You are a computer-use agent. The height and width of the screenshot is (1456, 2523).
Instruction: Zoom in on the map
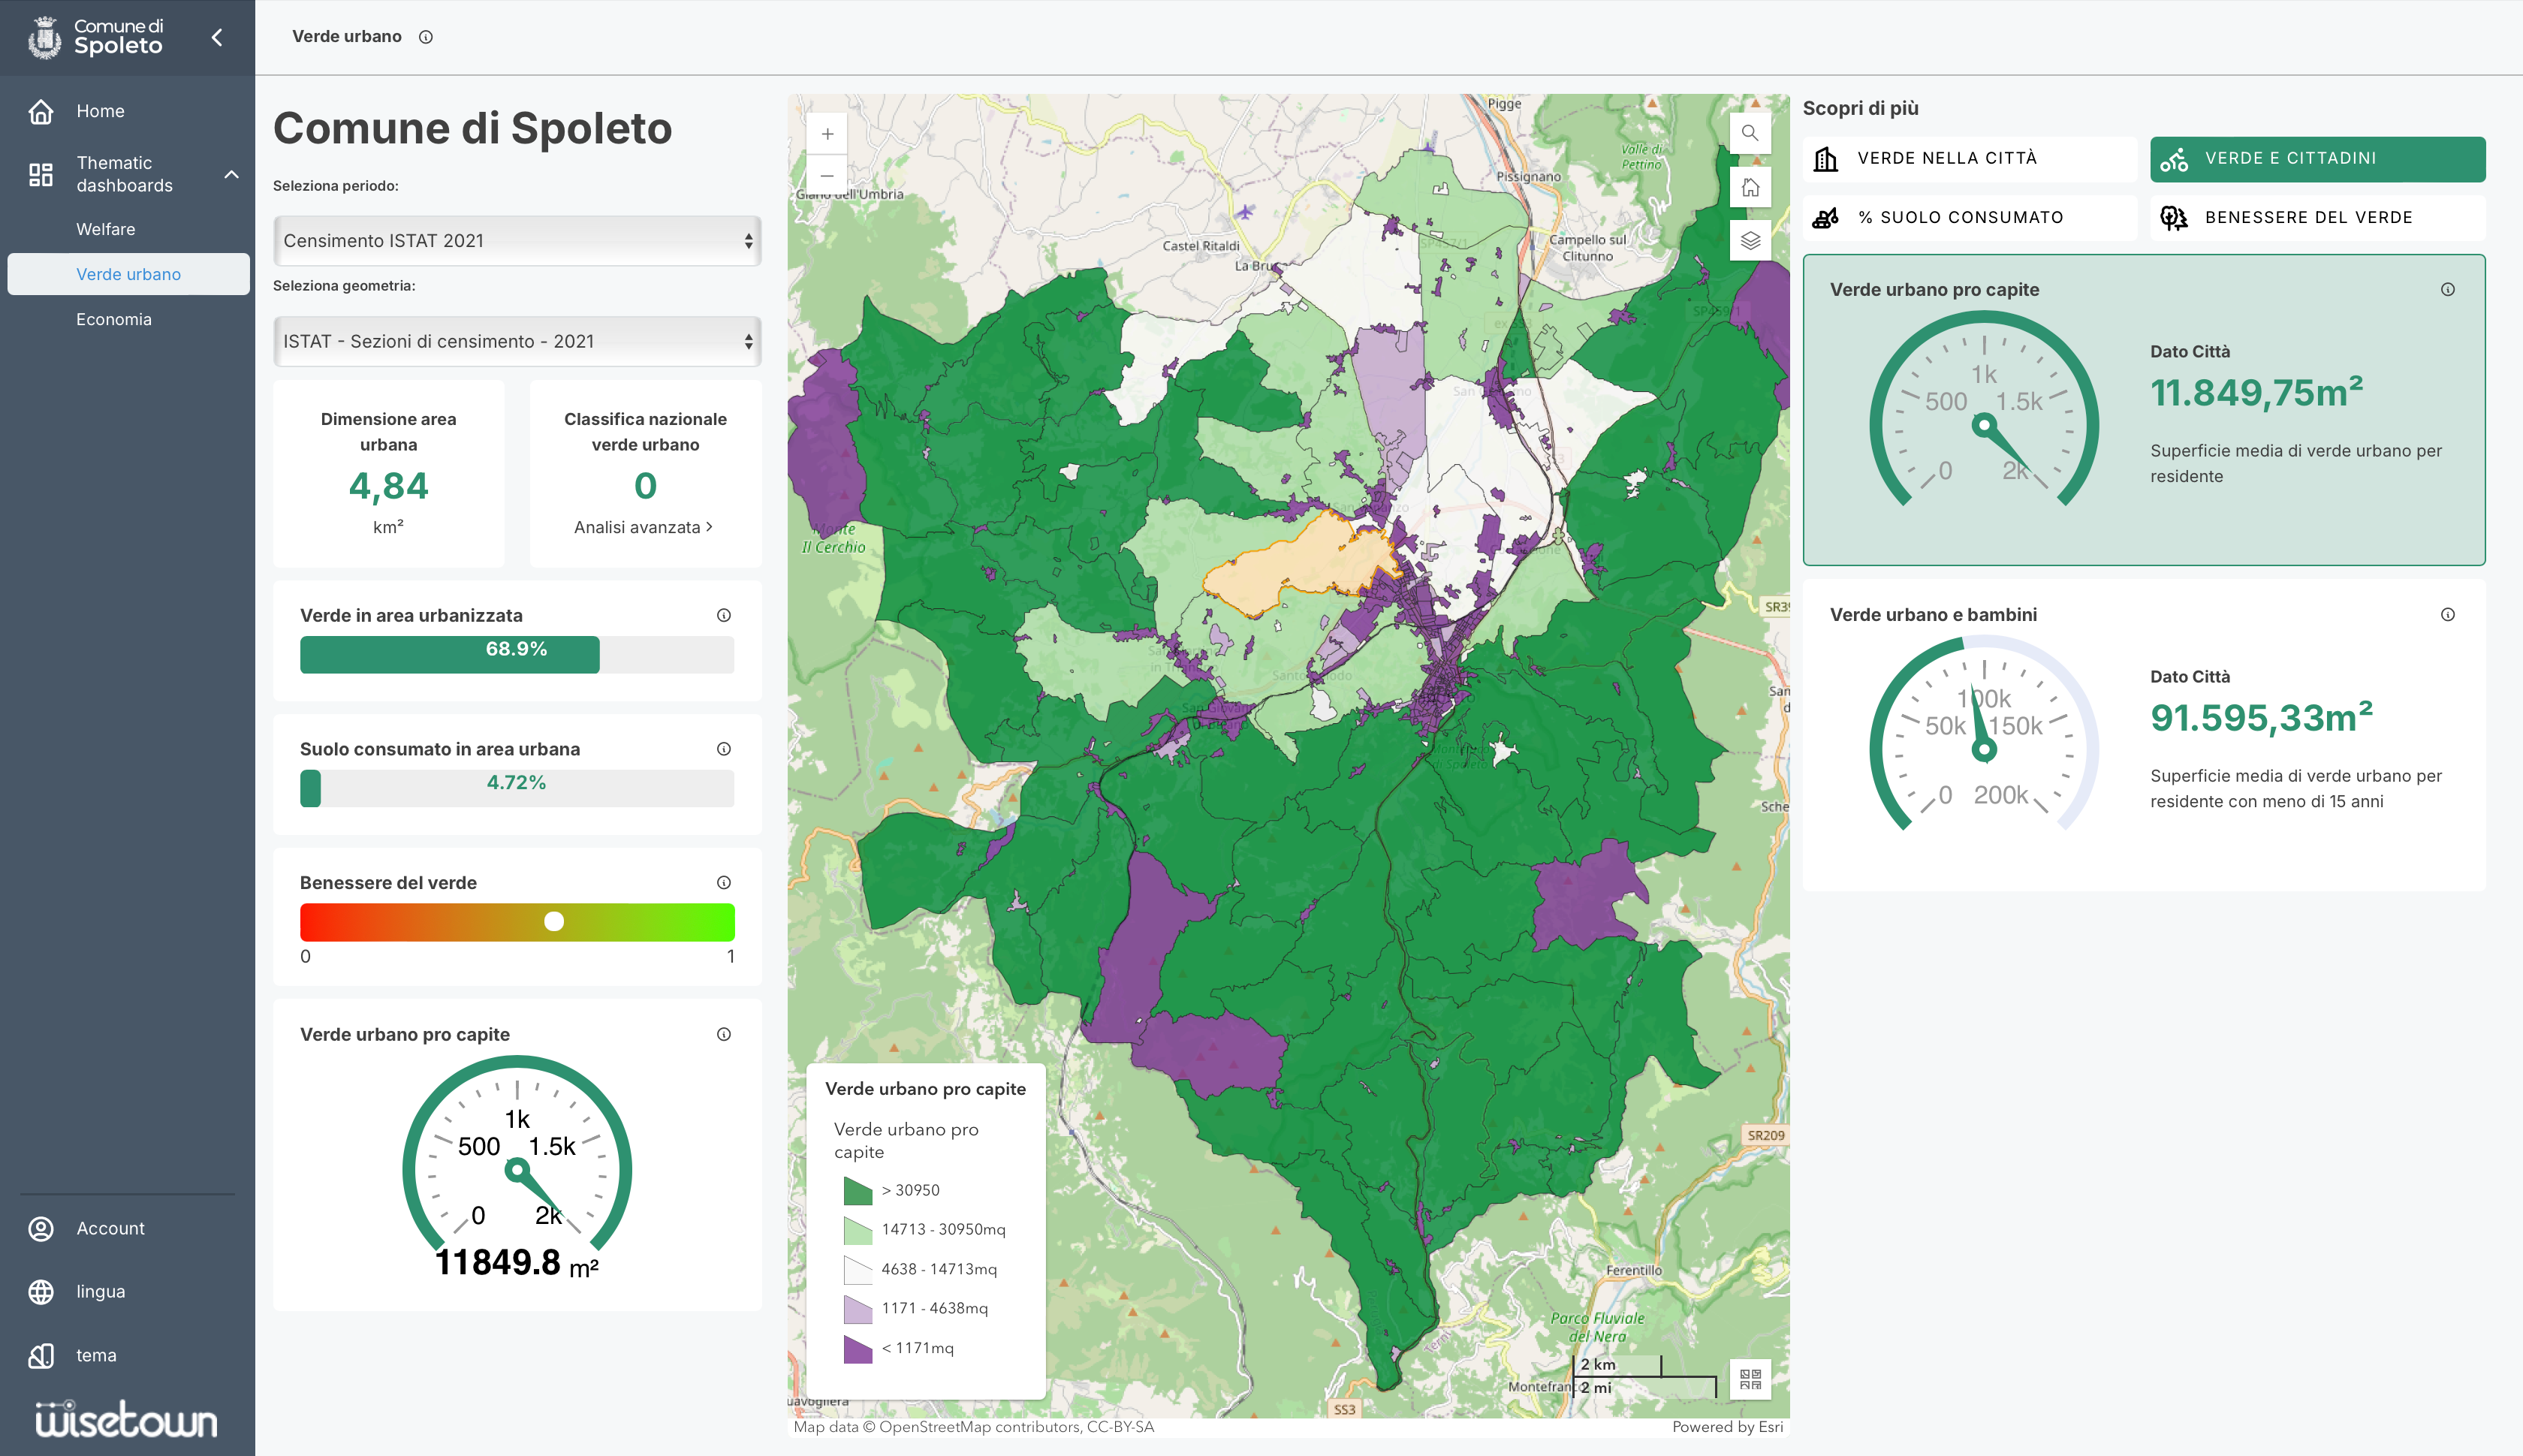point(827,134)
